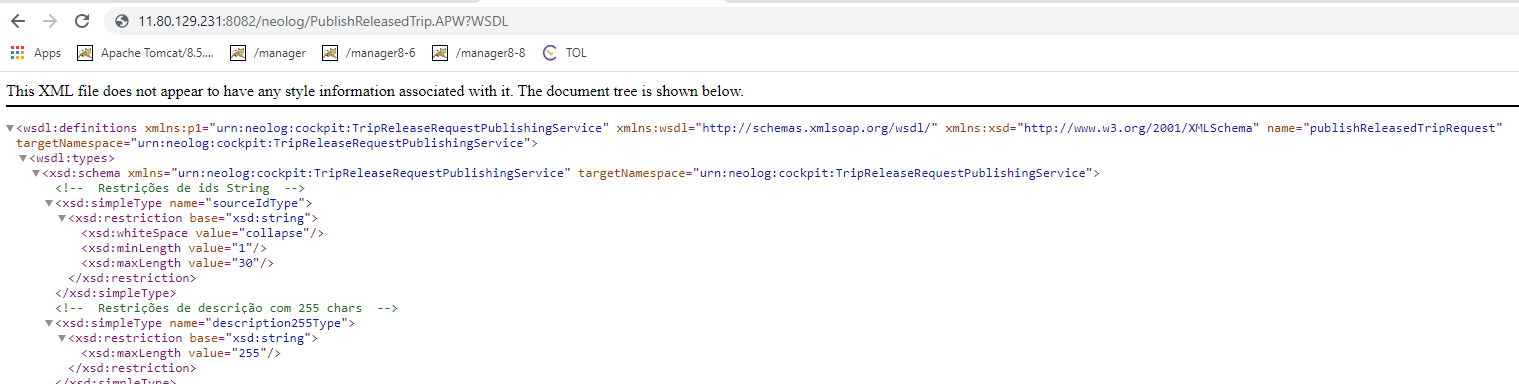
Task: Click the whiteSpace value "collapse" line
Action: pyautogui.click(x=203, y=233)
